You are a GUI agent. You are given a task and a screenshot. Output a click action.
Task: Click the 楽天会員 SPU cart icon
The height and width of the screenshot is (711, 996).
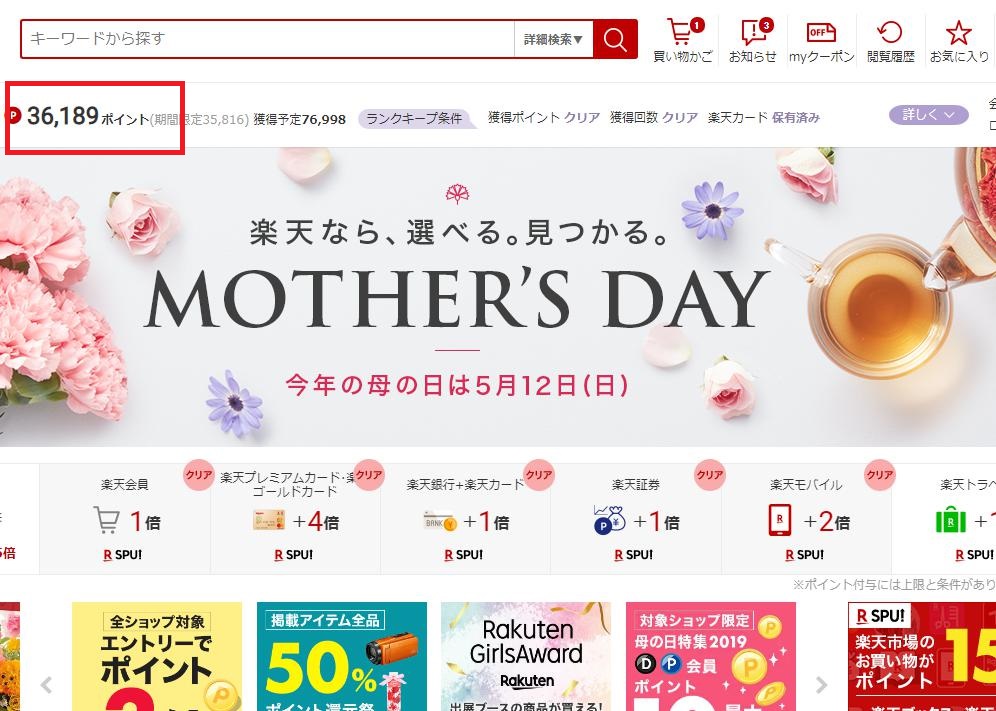(107, 520)
